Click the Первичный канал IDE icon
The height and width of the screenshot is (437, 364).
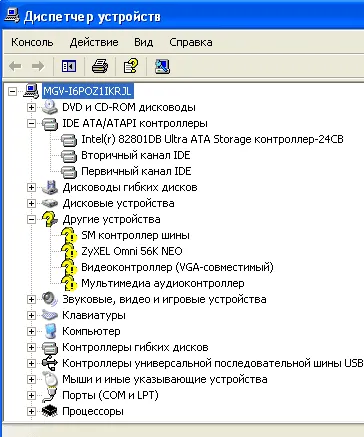click(69, 172)
